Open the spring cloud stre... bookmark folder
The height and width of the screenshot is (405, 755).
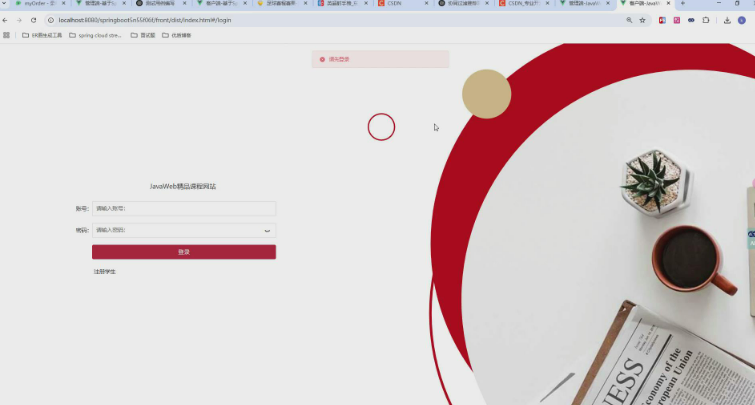[95, 35]
